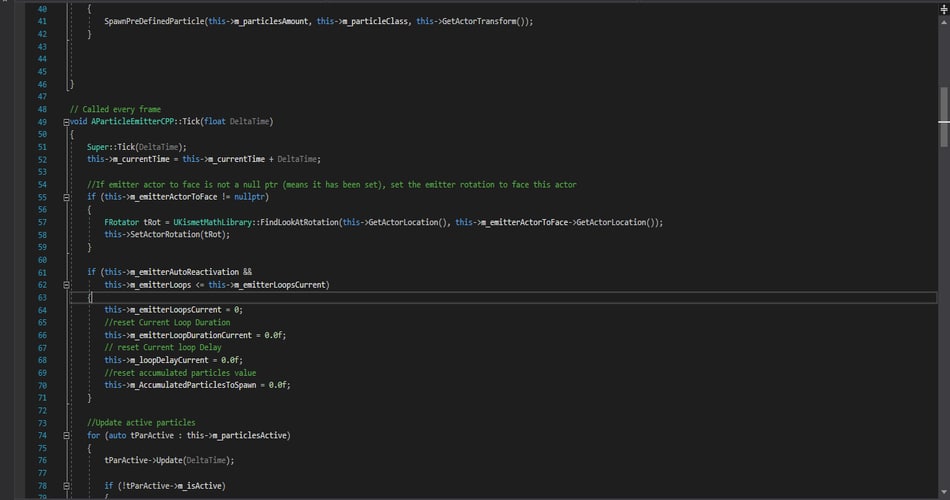
Task: Click "m_particlesActive)" on line 74
Action: pyautogui.click(x=251, y=435)
